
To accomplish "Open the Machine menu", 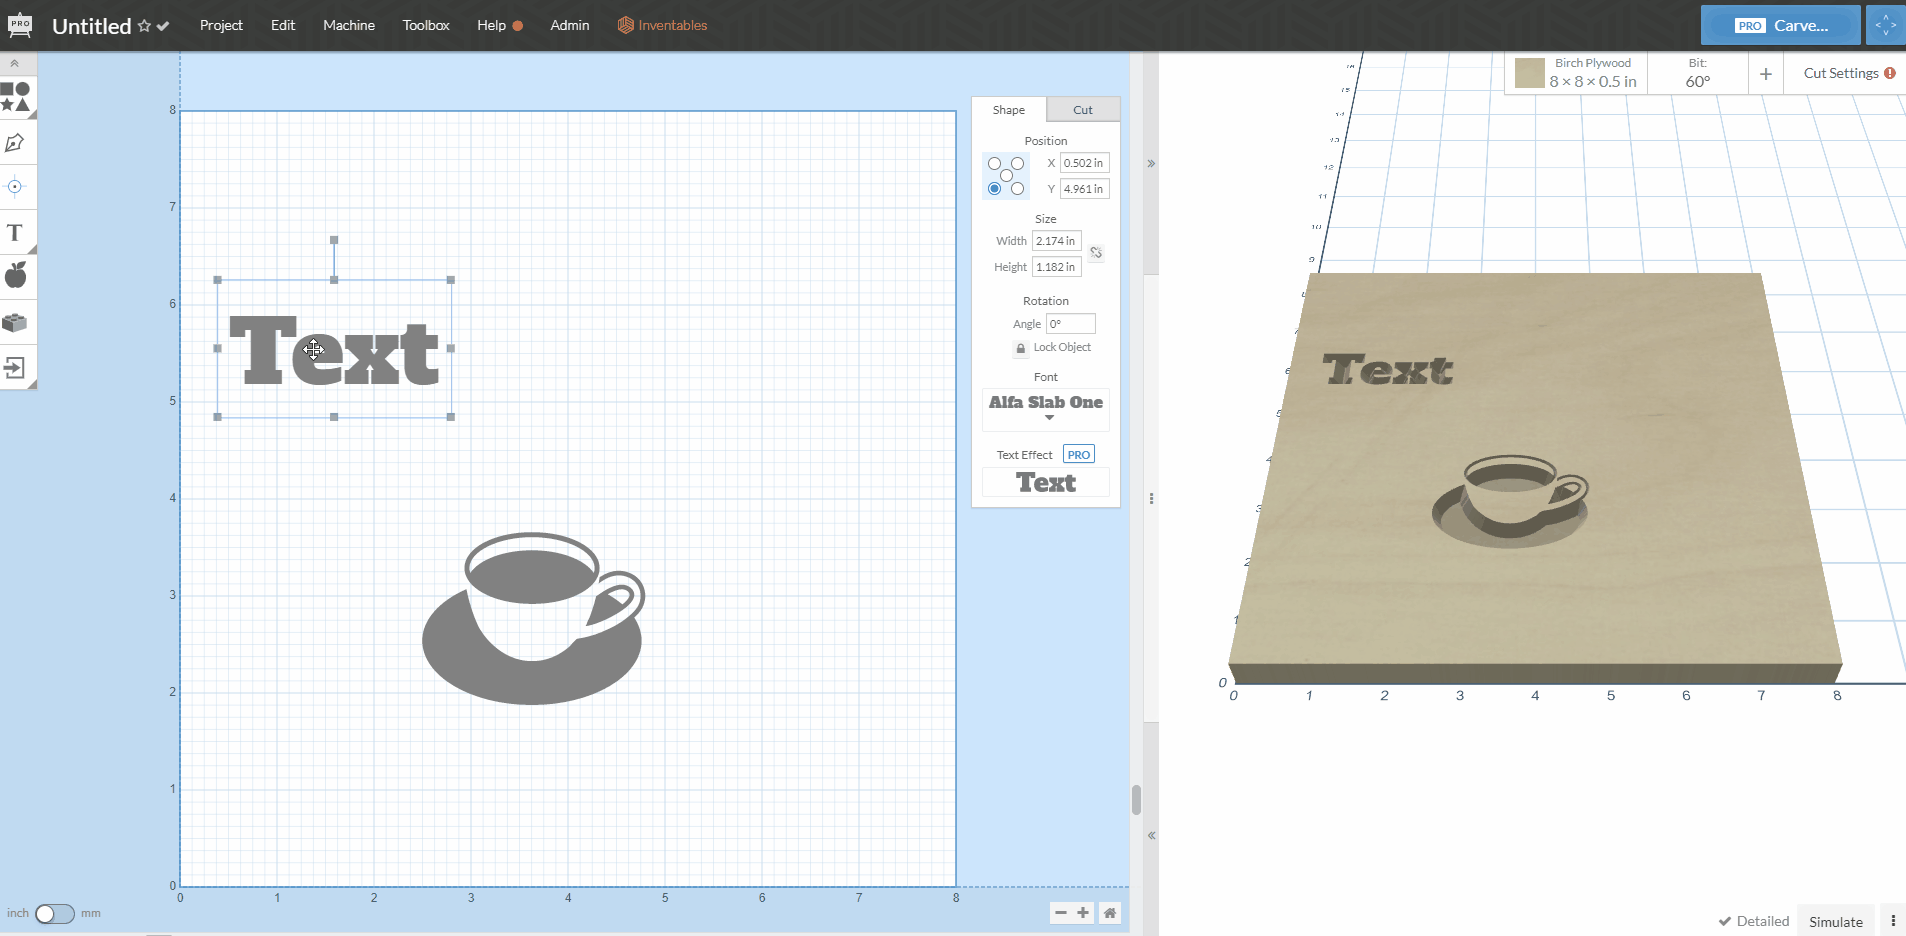I will tap(348, 25).
